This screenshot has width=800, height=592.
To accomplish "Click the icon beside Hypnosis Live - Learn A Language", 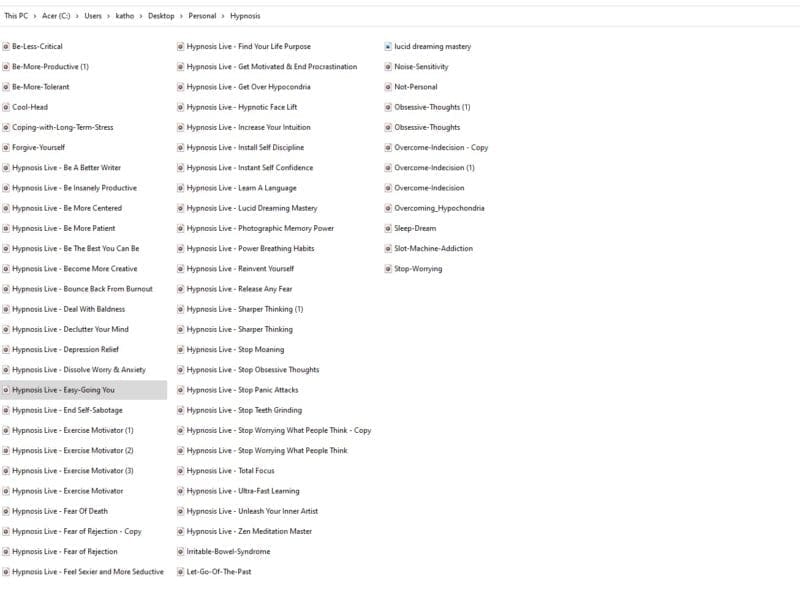I will click(x=180, y=188).
